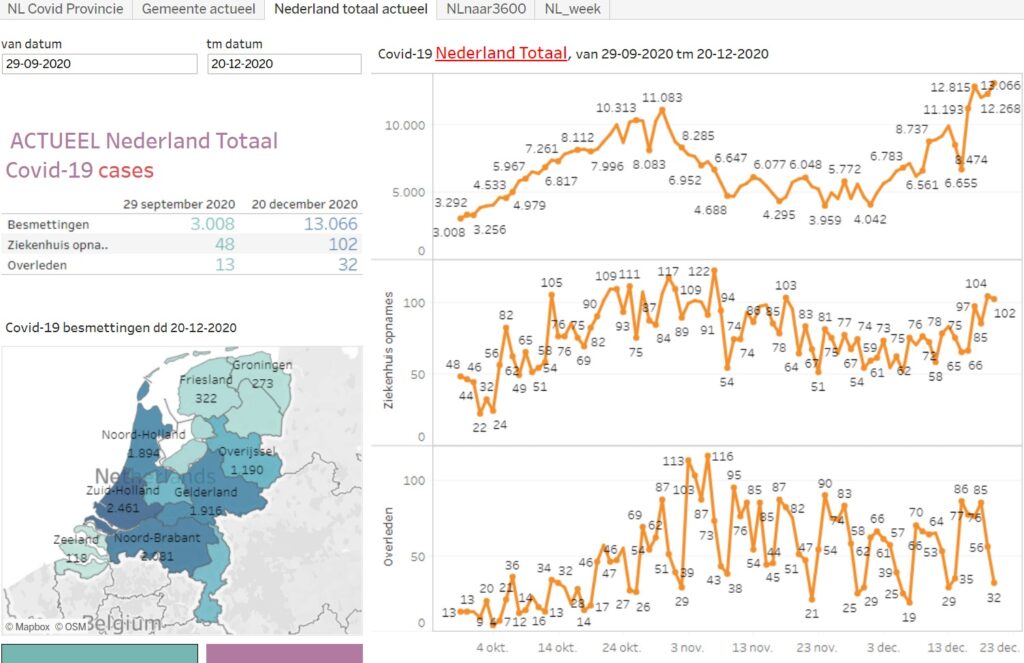Click the 'van datum' date input field
1024x663 pixels.
99,63
